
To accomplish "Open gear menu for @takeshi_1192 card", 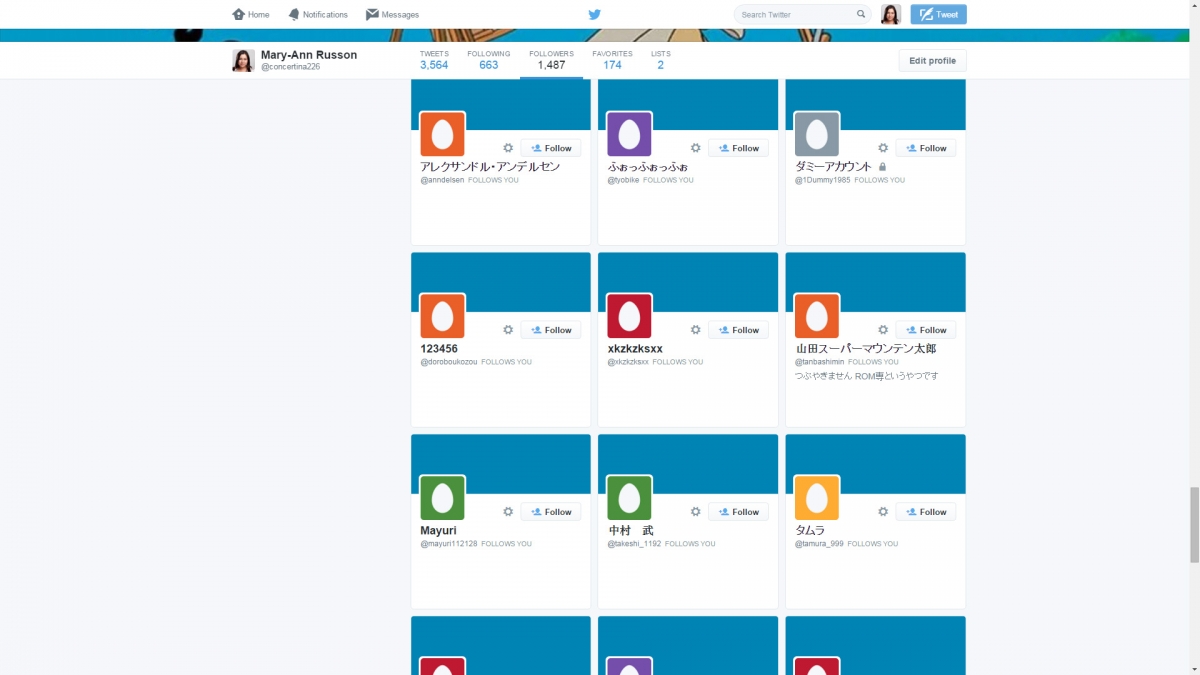I will point(696,512).
